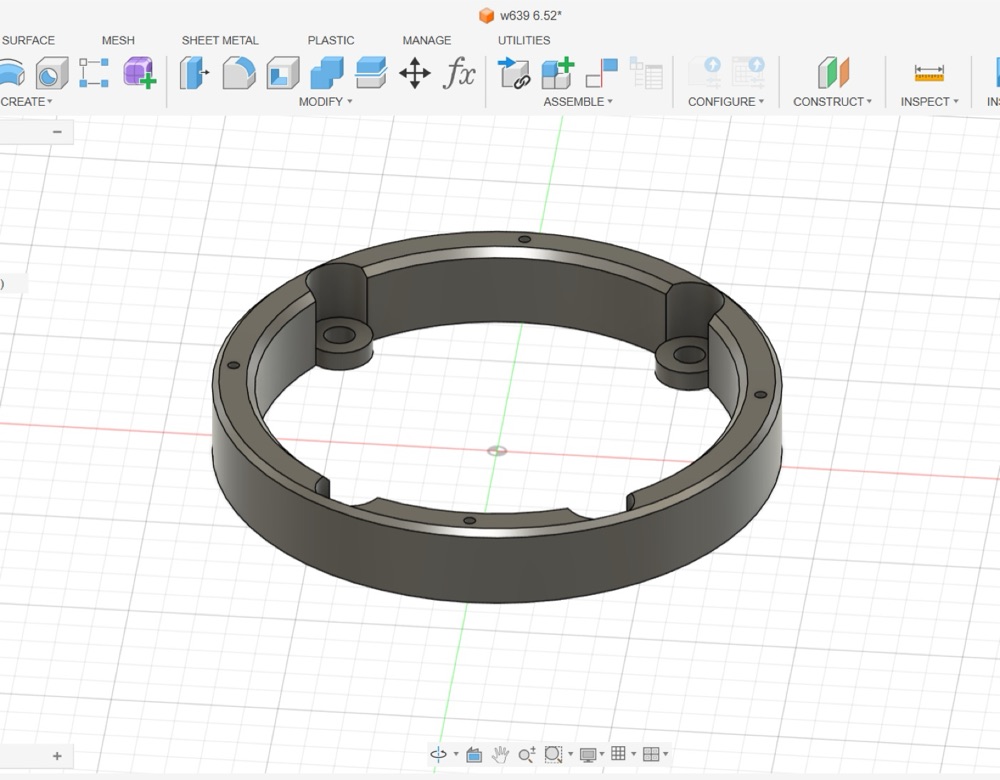Open the Plastic tab
The height and width of the screenshot is (780, 1000).
331,40
